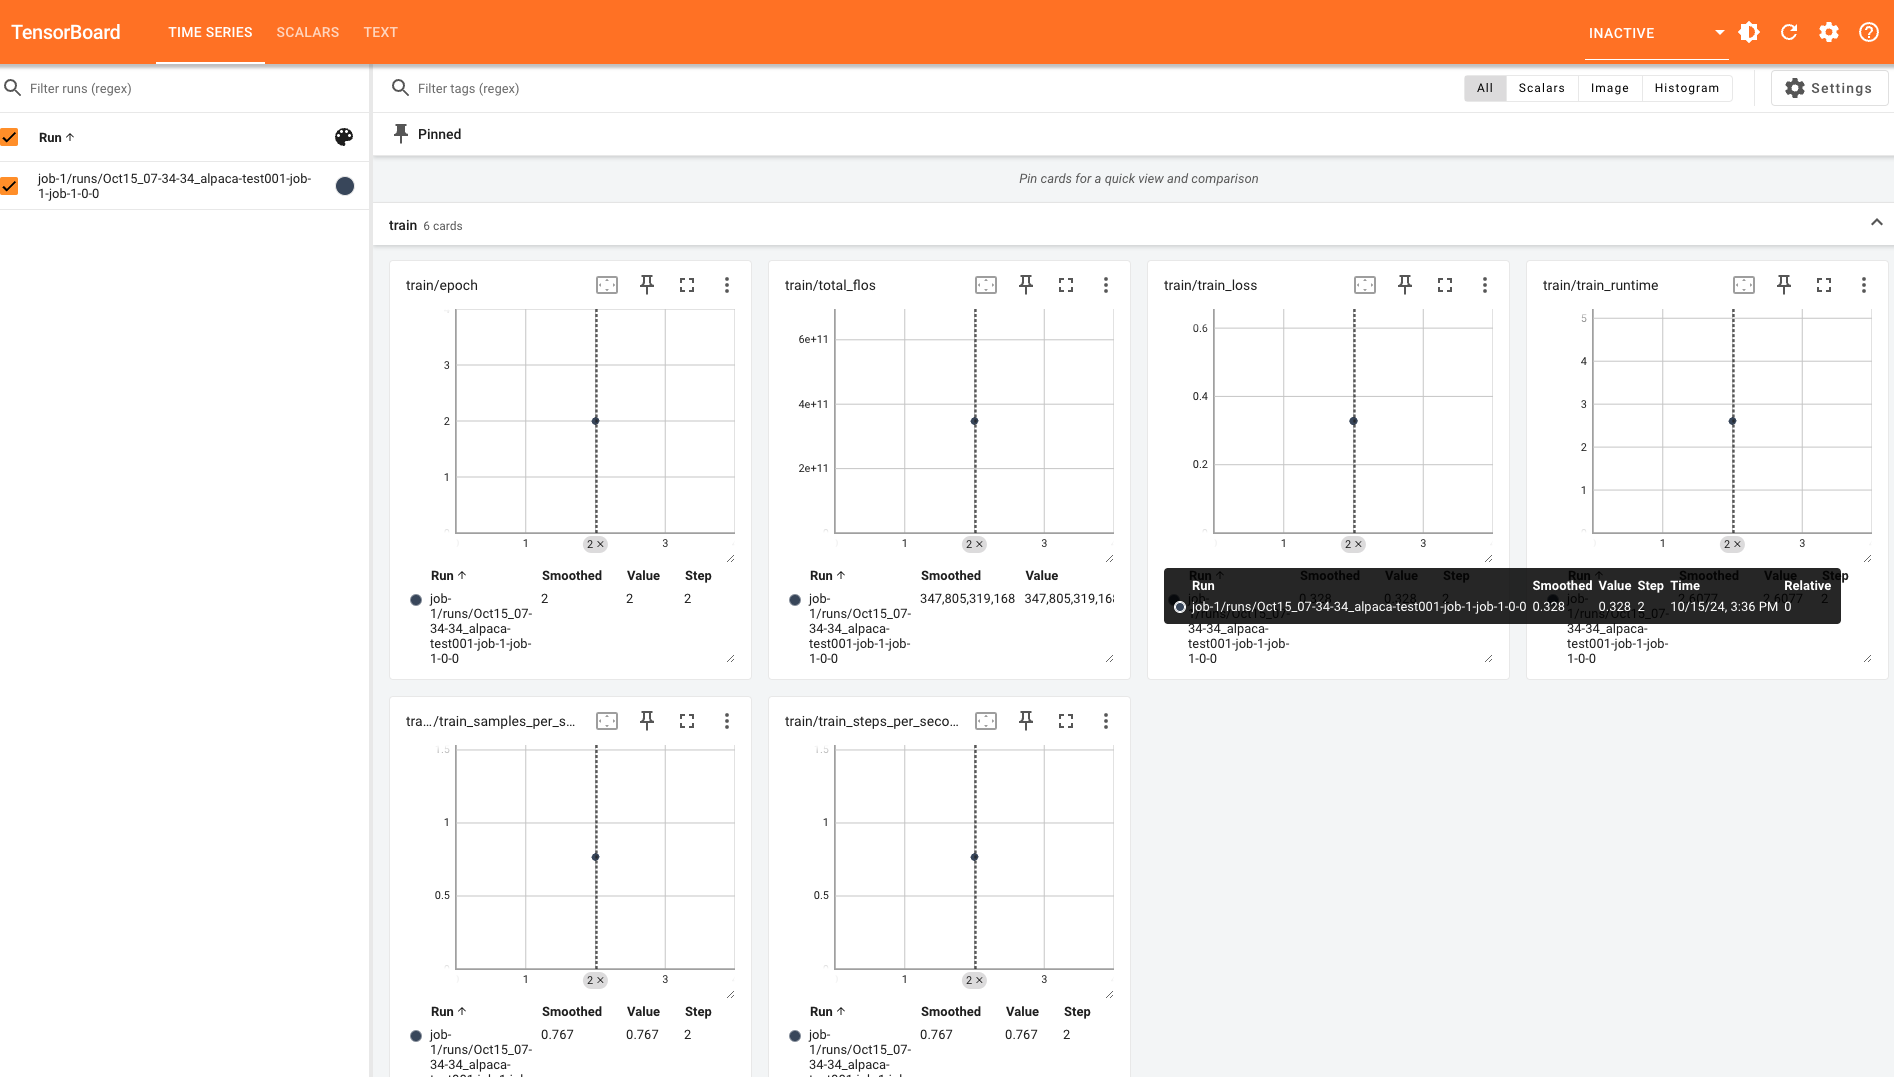Click the Smoothed column header in train/epoch table
Image resolution: width=1894 pixels, height=1077 pixels.
coord(572,576)
